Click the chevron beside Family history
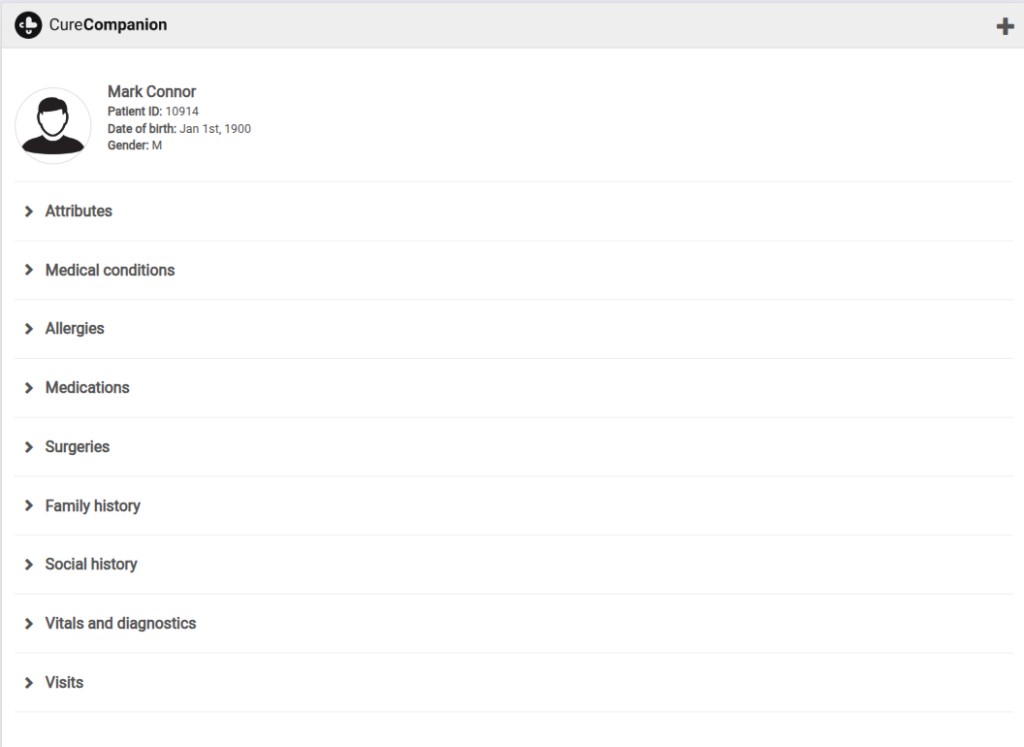This screenshot has height=747, width=1024. [x=29, y=506]
